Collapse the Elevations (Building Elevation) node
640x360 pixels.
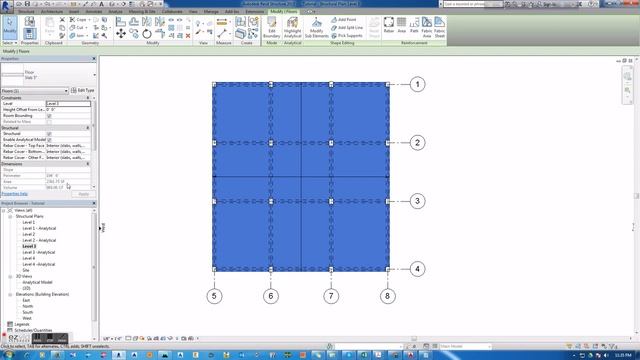10,294
